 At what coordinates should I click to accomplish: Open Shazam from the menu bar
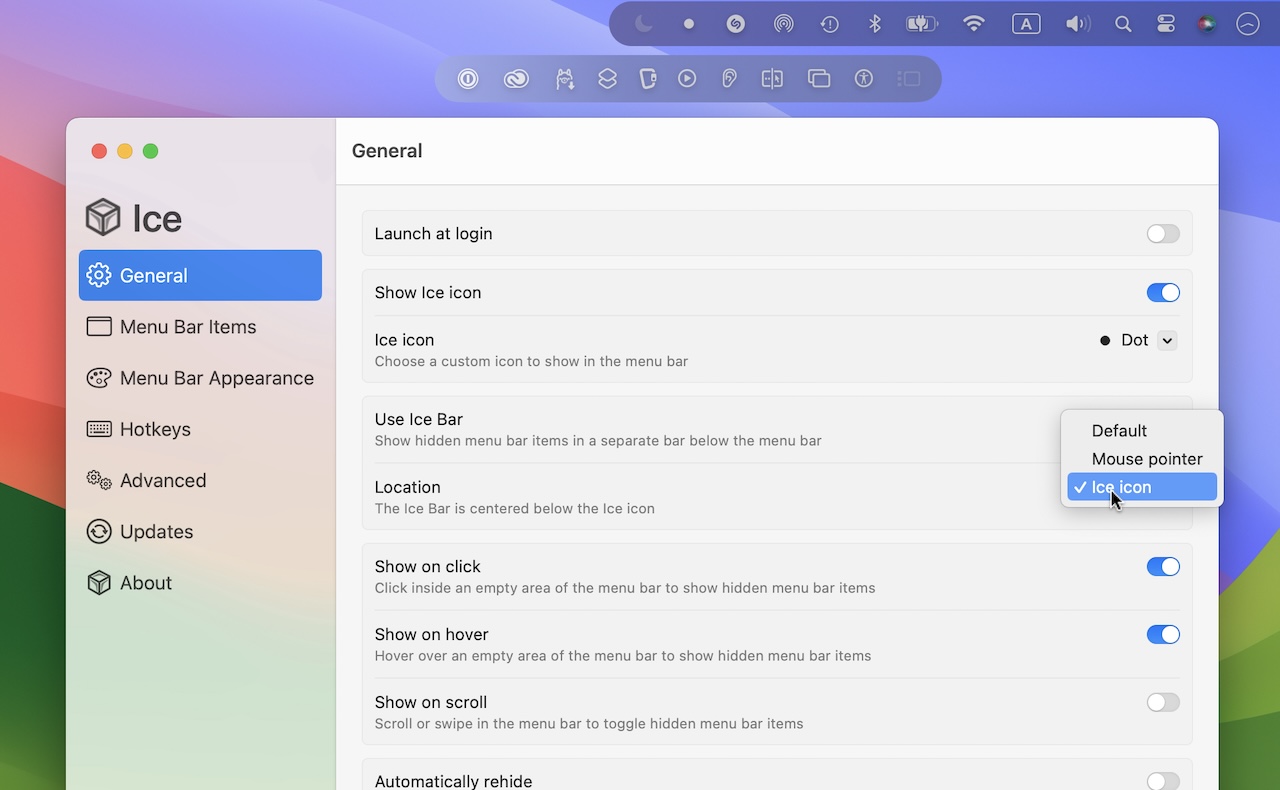(x=736, y=24)
